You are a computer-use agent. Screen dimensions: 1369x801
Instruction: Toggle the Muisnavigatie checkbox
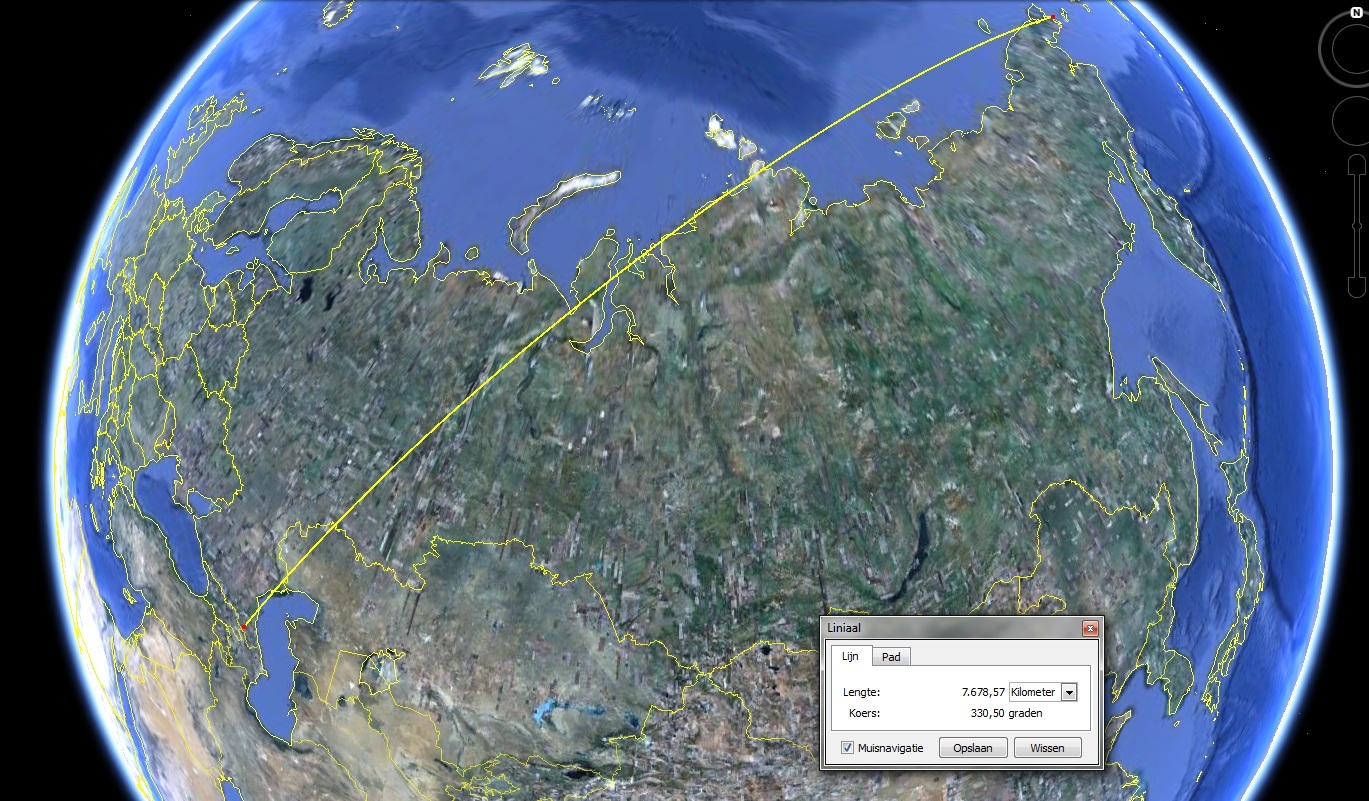pos(848,748)
